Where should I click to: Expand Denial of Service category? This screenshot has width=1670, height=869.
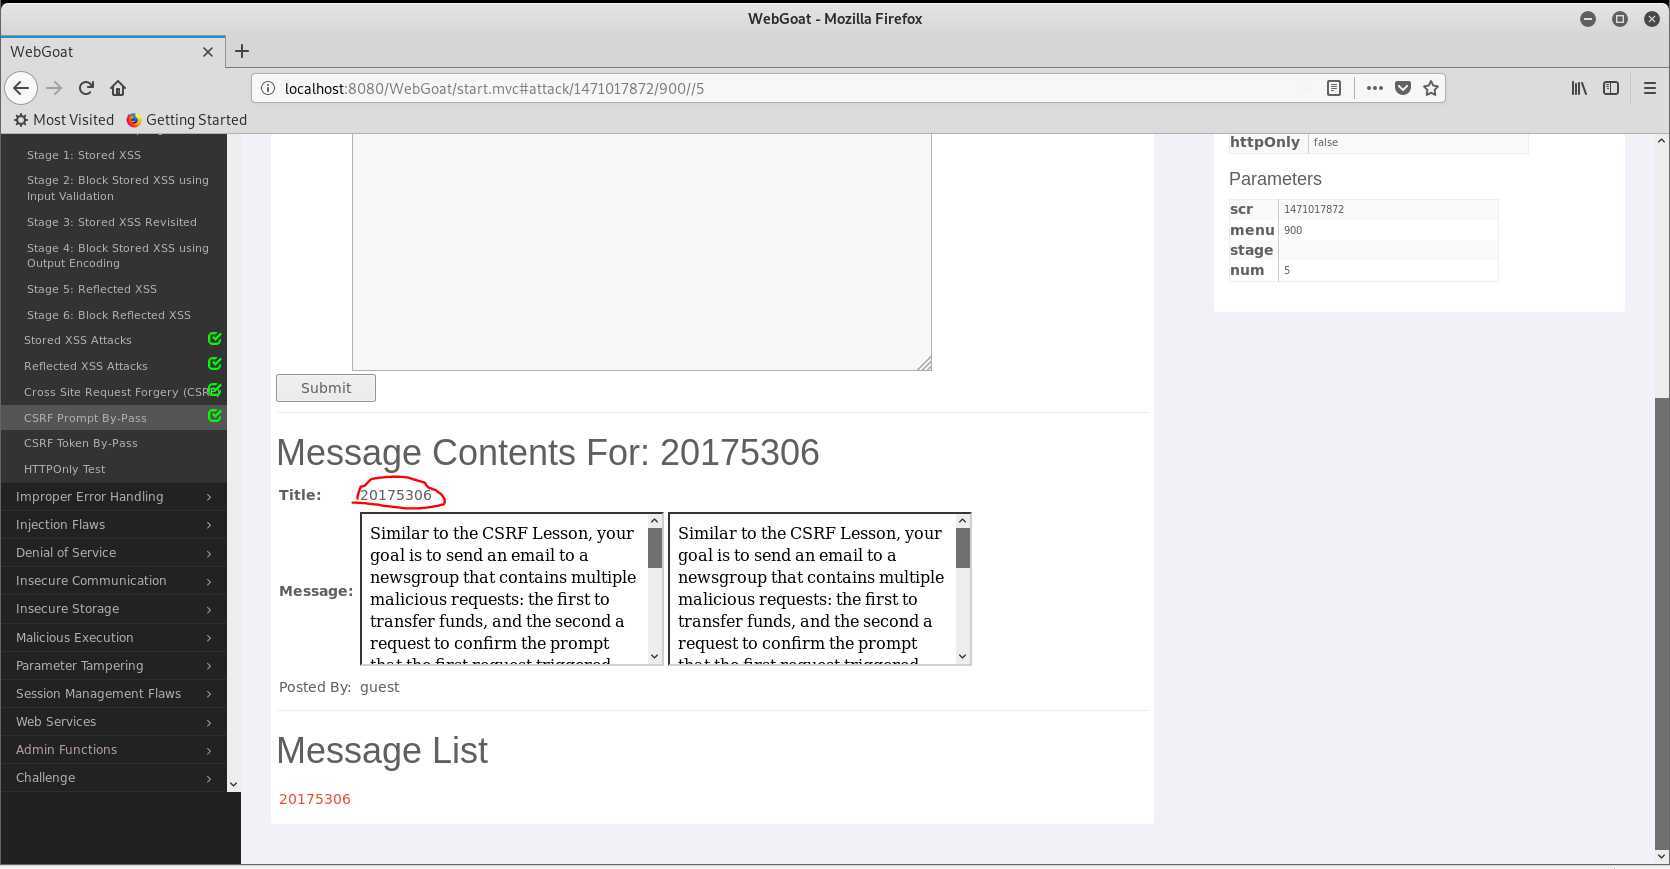point(113,553)
